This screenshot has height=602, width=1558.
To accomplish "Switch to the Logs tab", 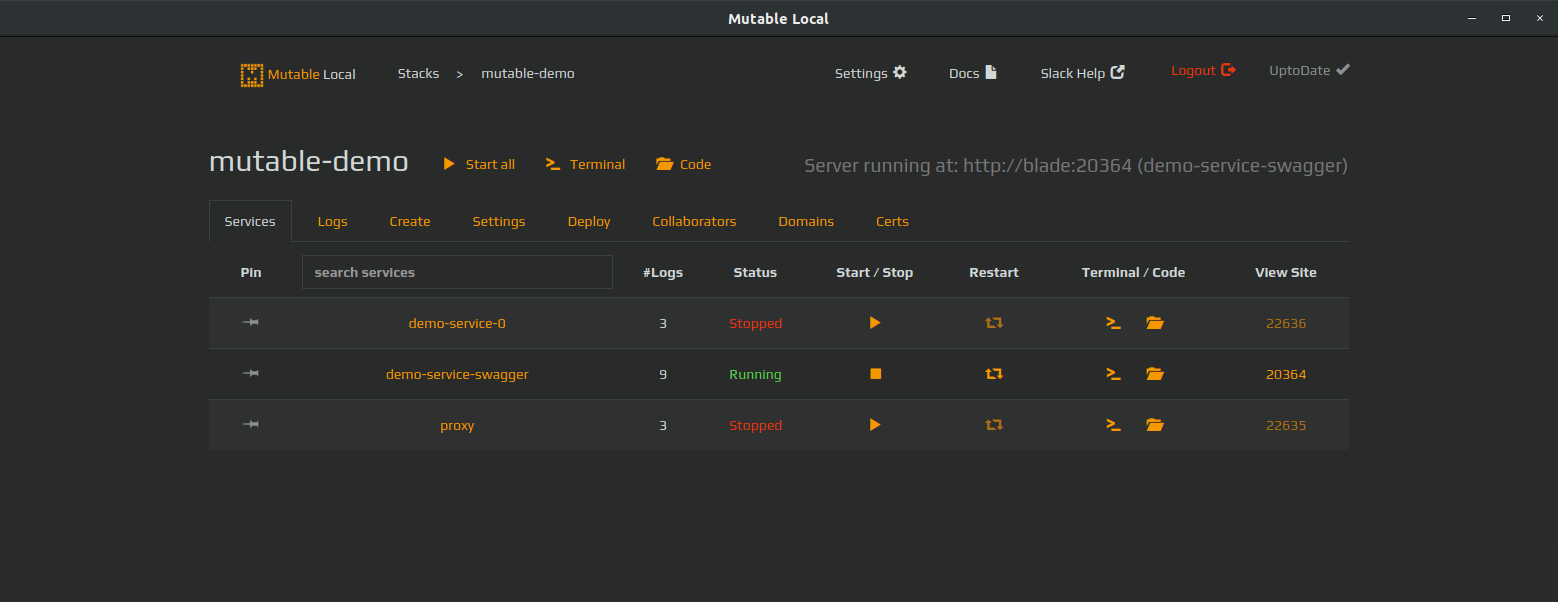I will coord(332,222).
